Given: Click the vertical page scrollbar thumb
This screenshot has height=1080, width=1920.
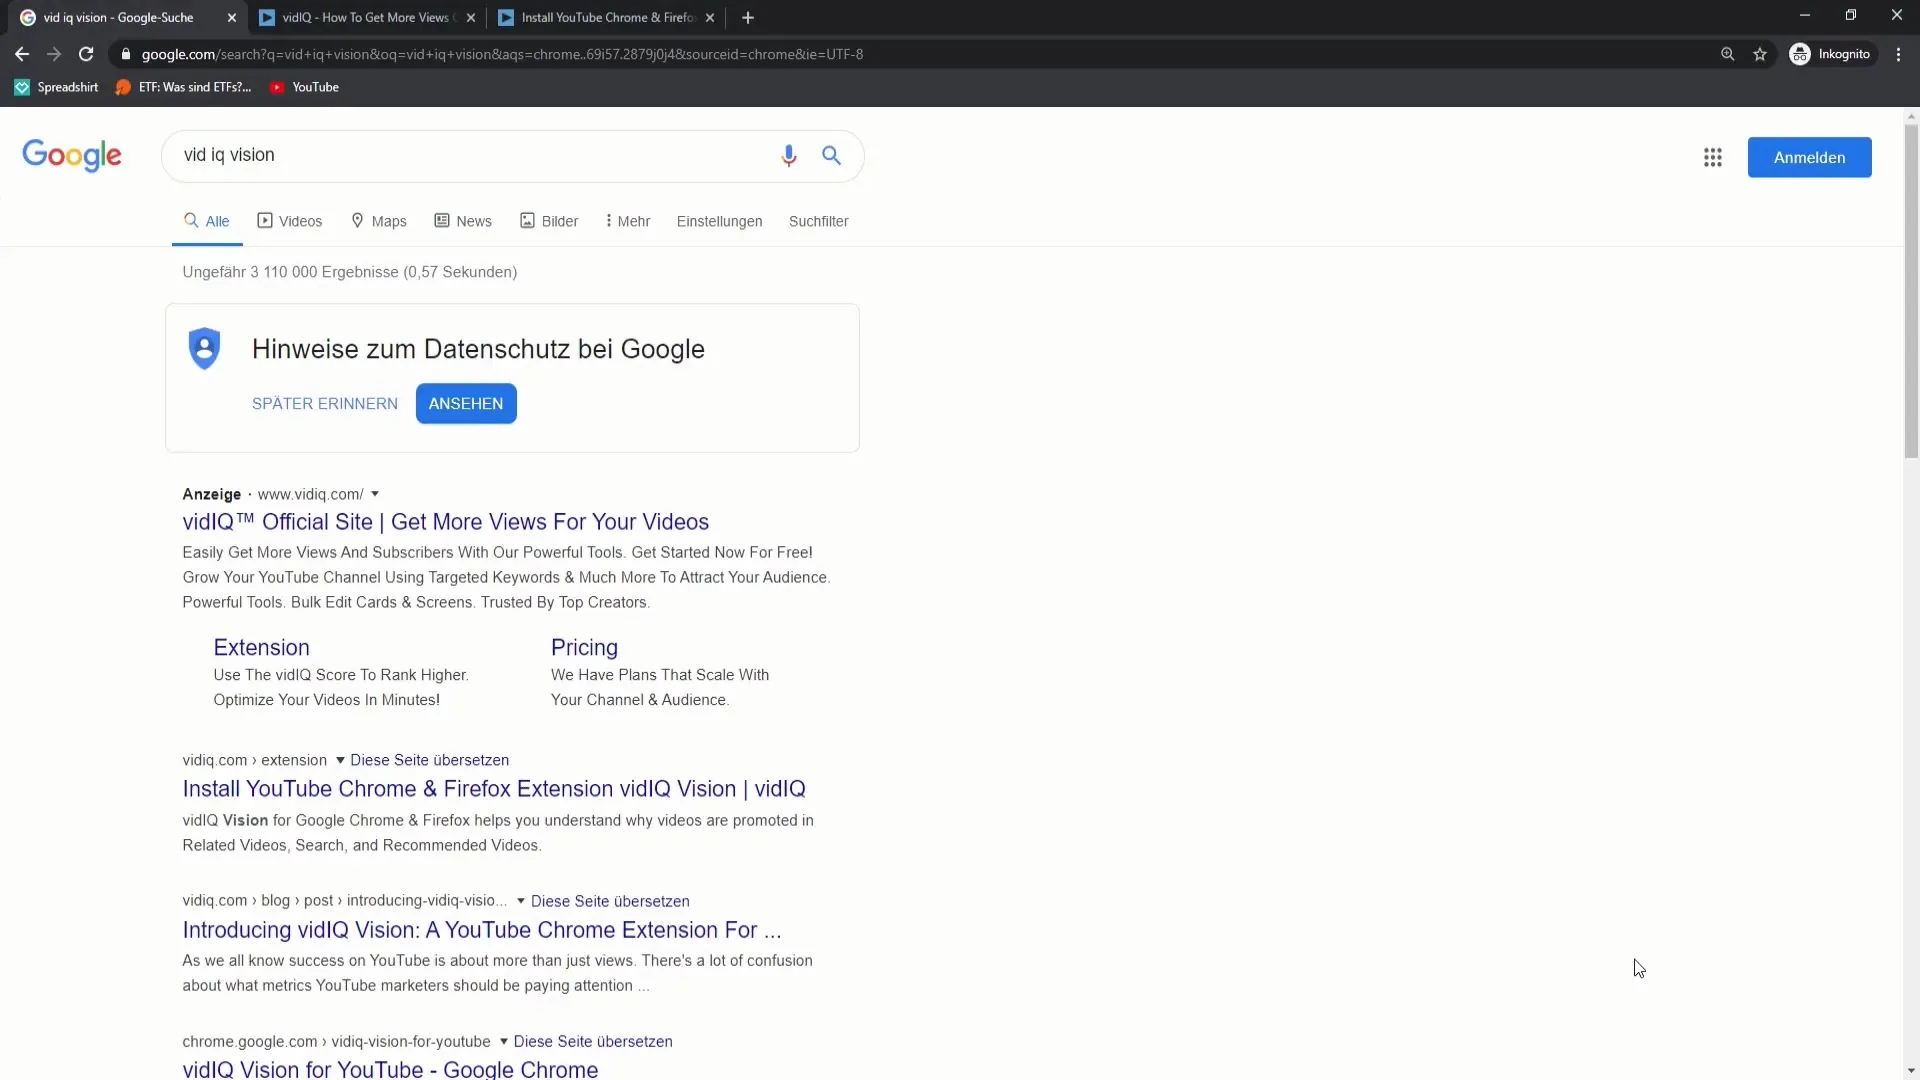Looking at the screenshot, I should 1911,290.
